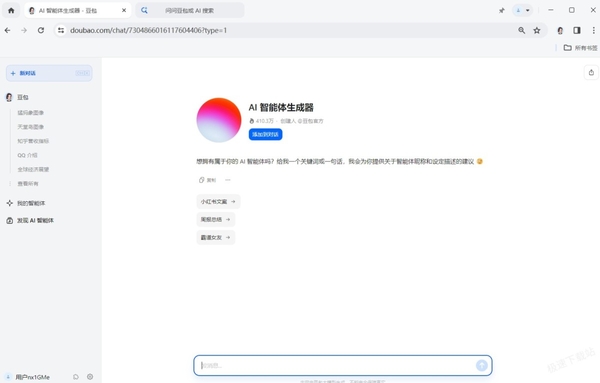
Task: Click the flame popularity icon beside 410.3万
Action: pyautogui.click(x=252, y=121)
